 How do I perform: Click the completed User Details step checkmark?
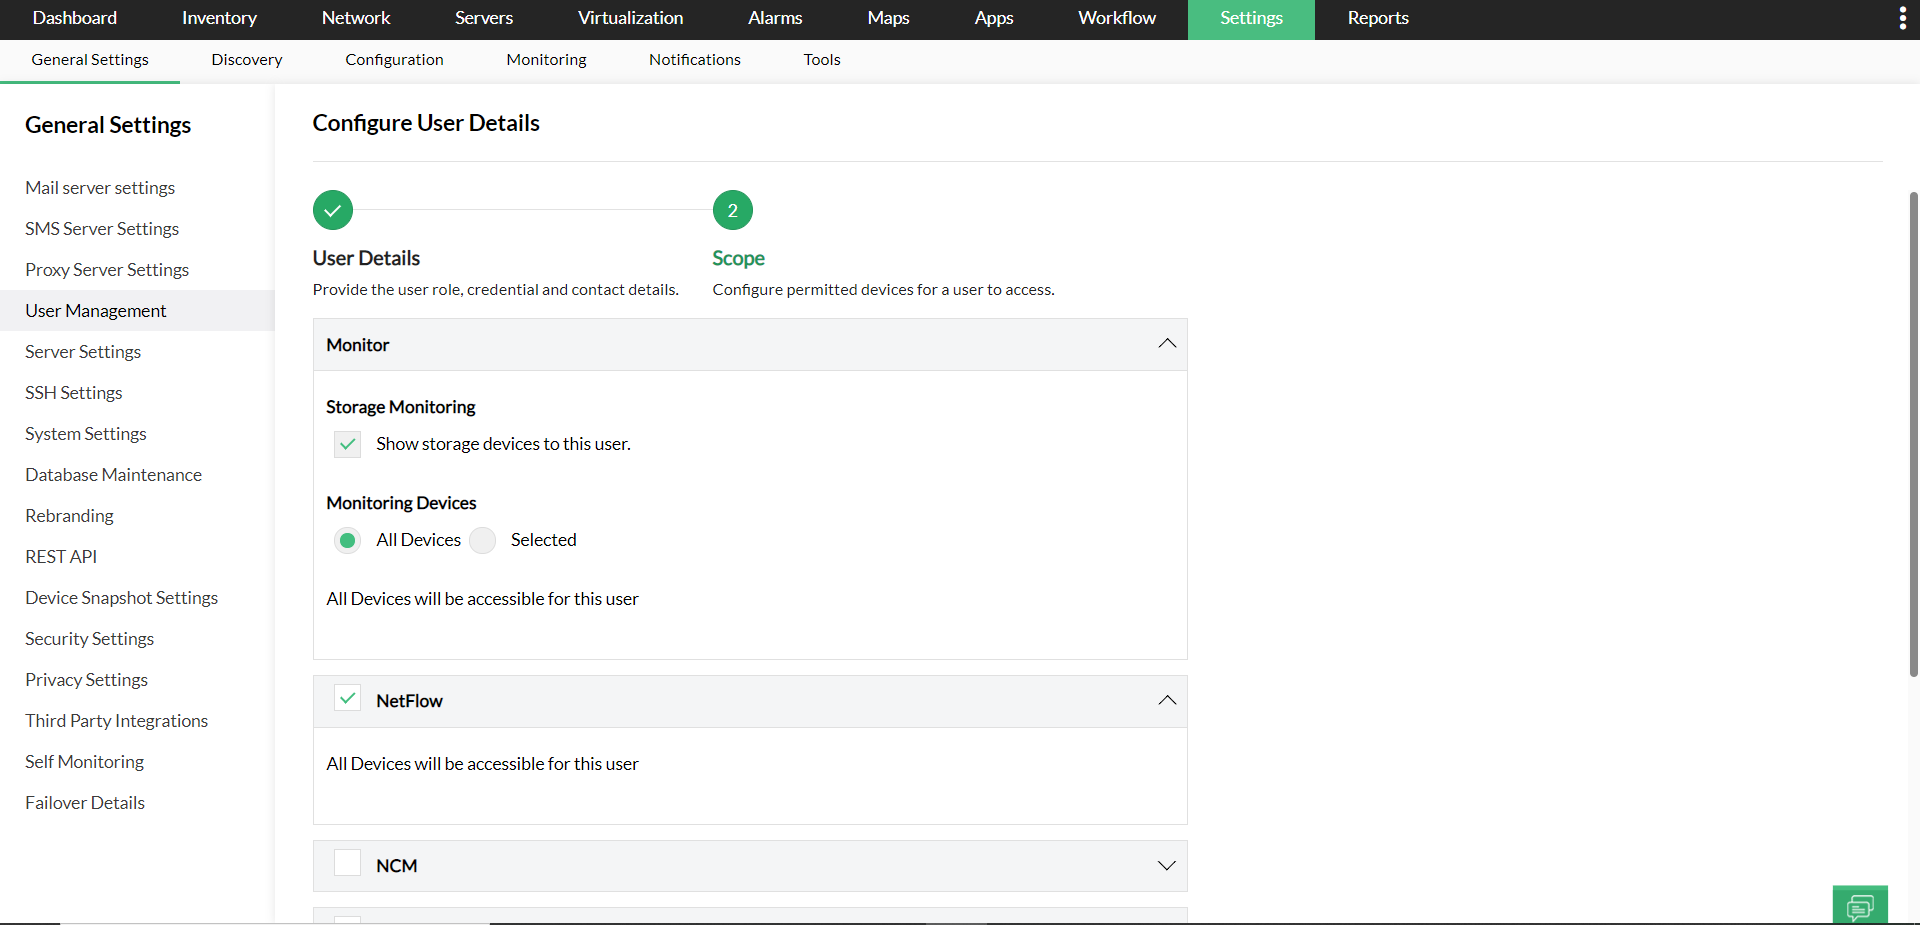point(332,210)
